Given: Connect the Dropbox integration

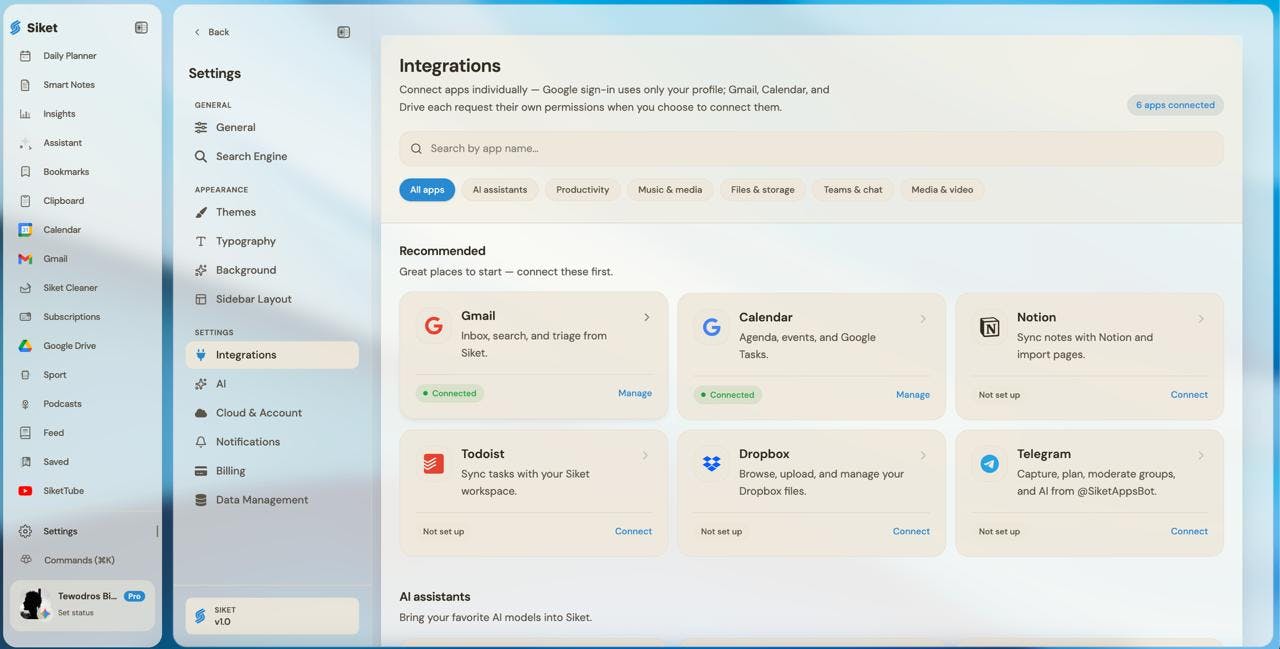Looking at the screenshot, I should 911,531.
